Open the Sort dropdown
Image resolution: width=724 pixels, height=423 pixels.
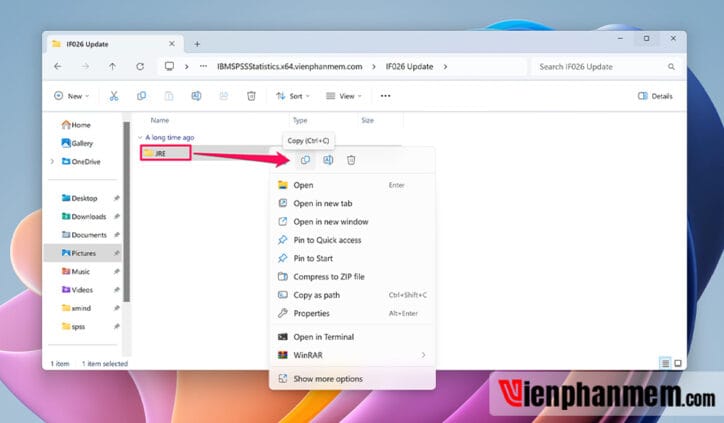point(293,96)
